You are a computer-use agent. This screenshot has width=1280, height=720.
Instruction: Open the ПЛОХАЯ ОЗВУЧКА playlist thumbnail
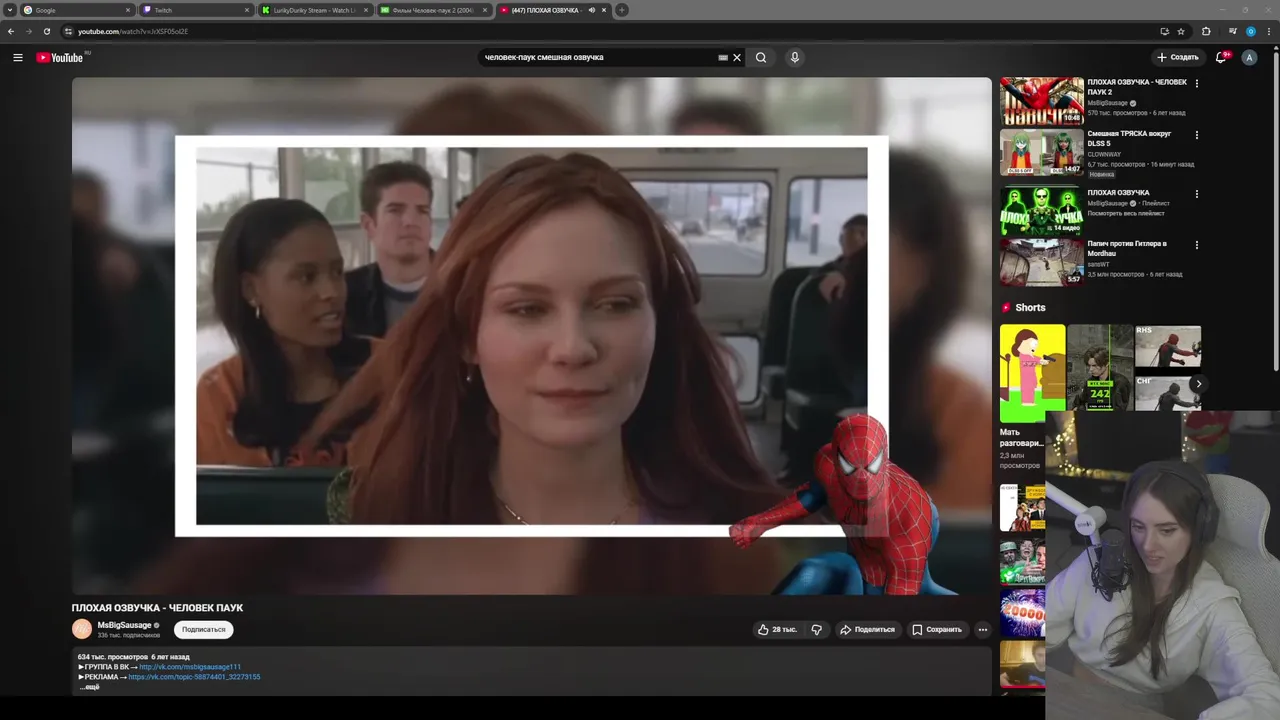[x=1042, y=211]
